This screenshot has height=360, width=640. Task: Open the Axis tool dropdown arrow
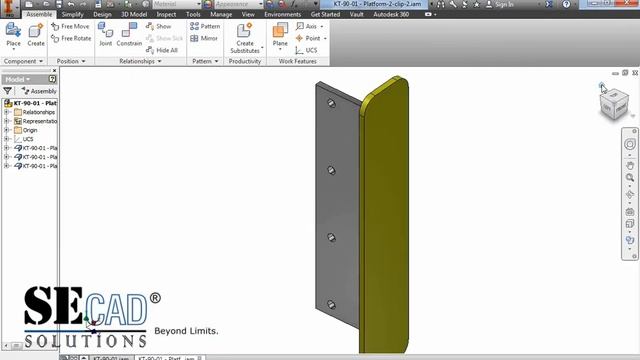click(x=322, y=27)
